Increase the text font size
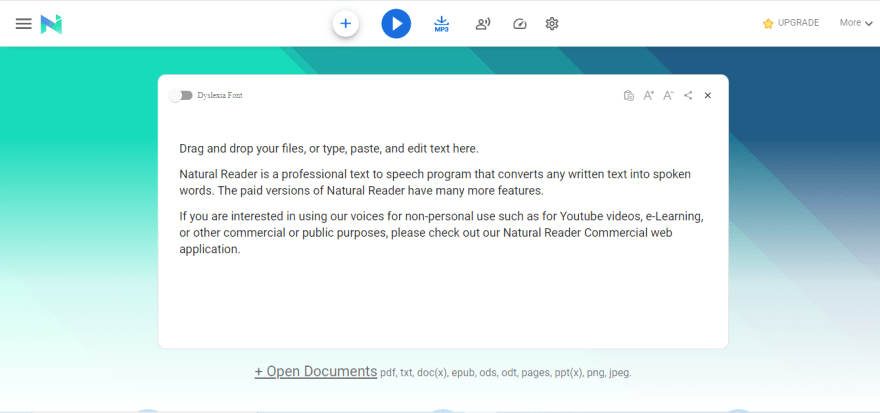880x413 pixels. tap(649, 95)
